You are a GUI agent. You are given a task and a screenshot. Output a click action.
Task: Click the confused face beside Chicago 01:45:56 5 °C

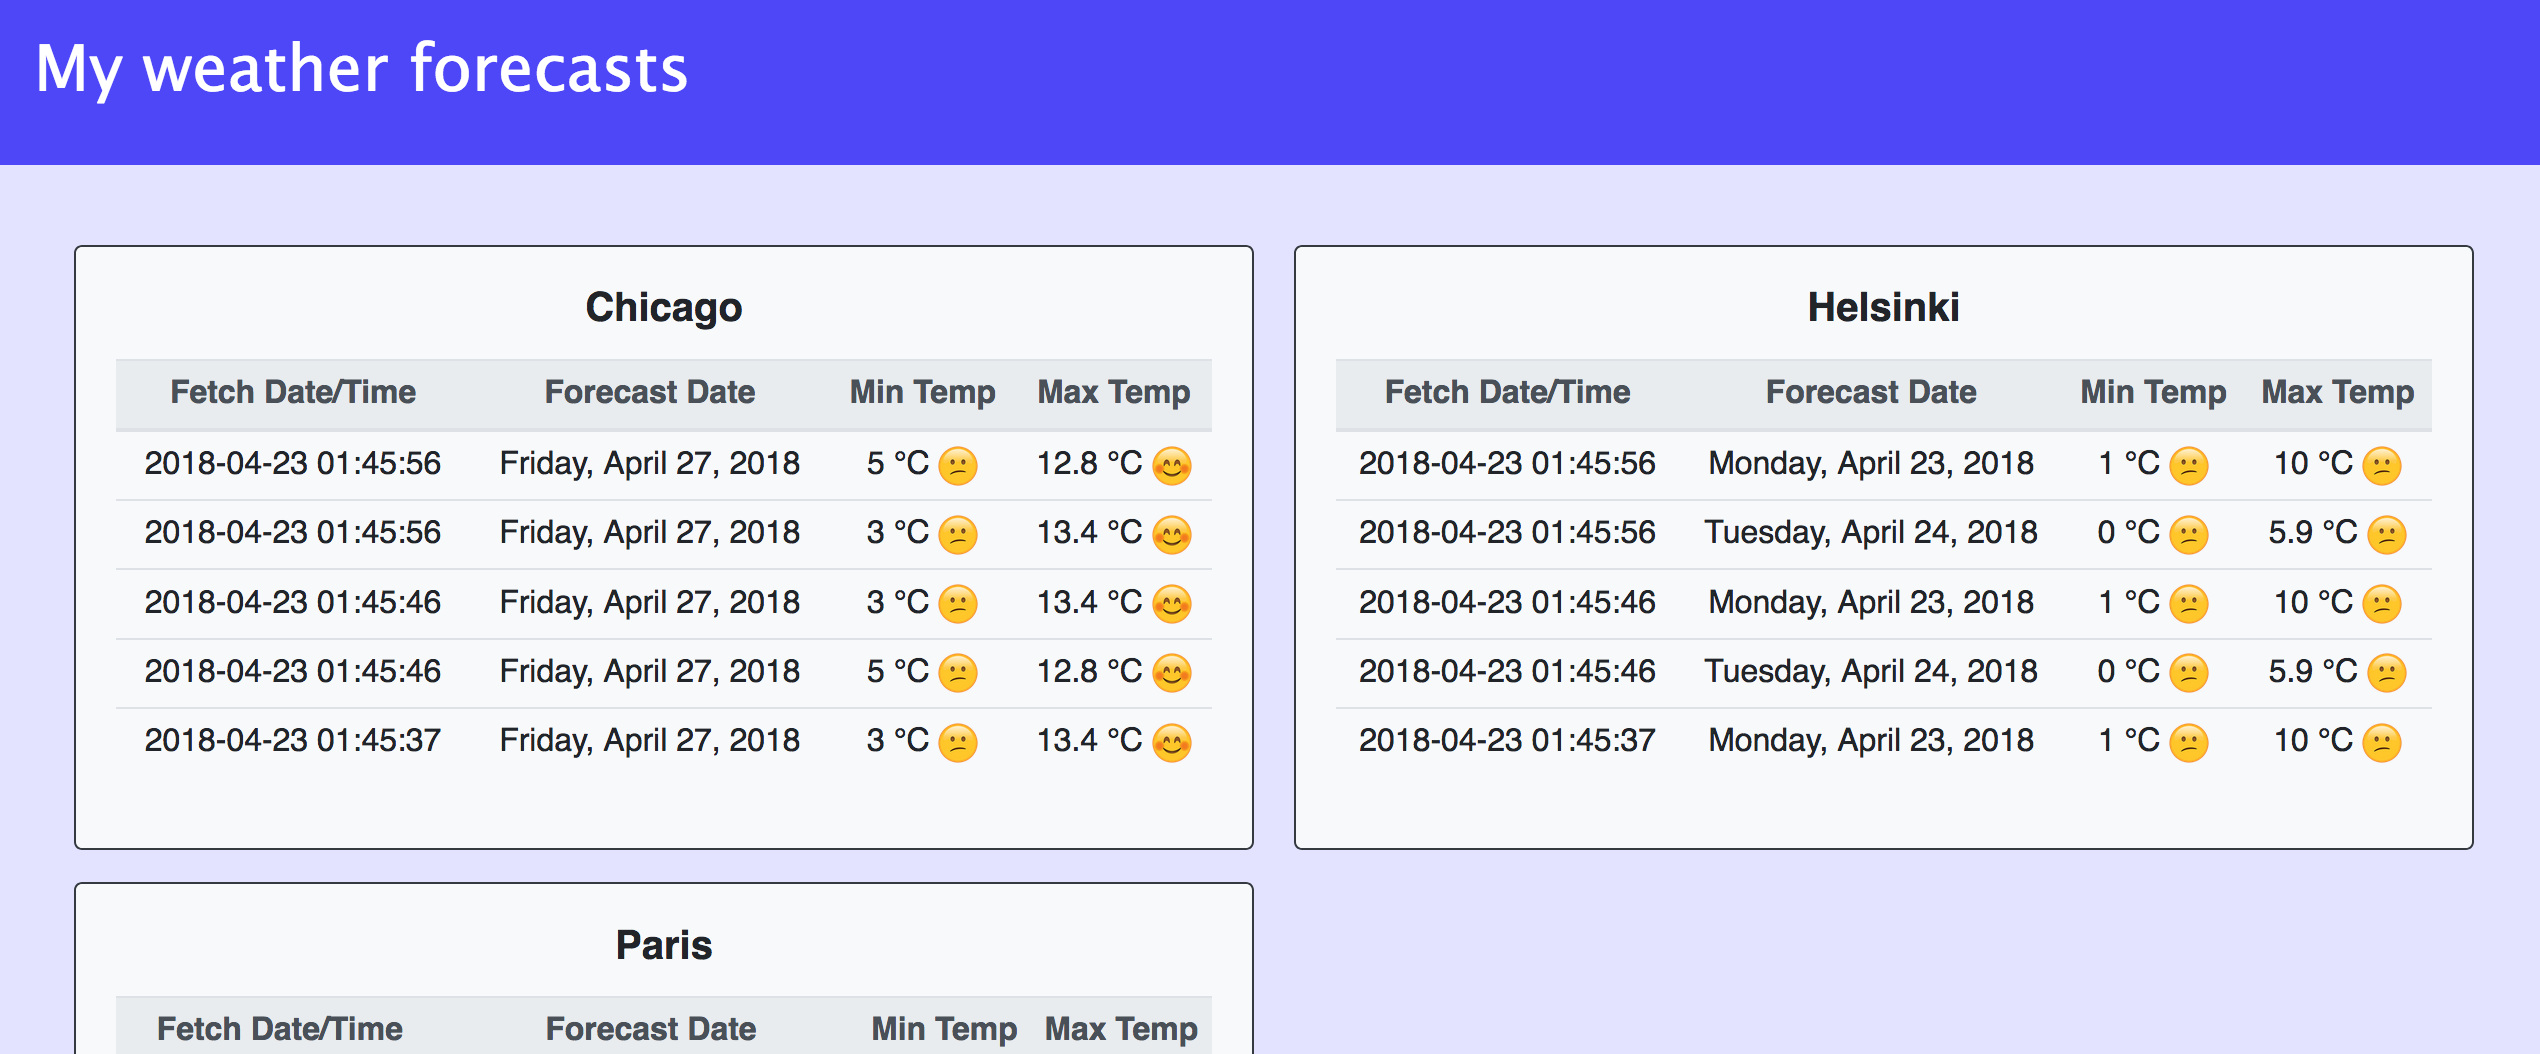click(958, 466)
